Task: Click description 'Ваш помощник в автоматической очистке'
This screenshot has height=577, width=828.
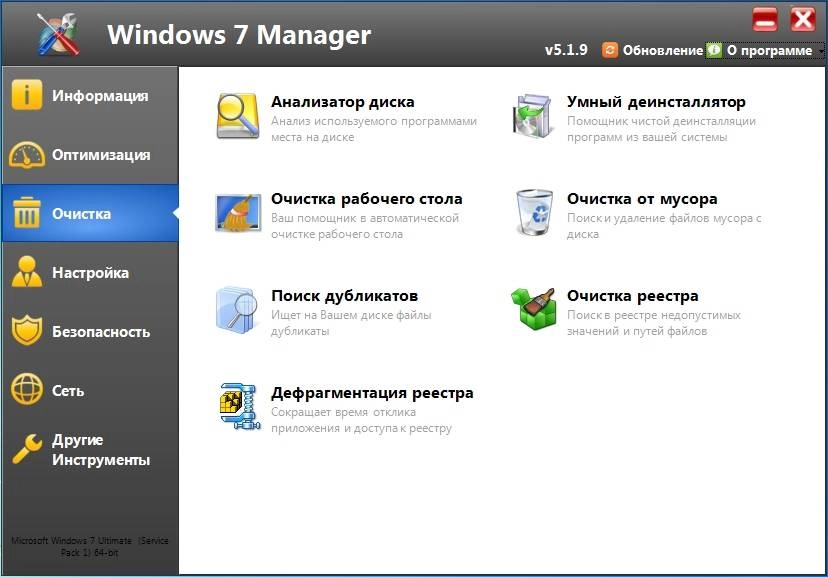Action: point(365,226)
